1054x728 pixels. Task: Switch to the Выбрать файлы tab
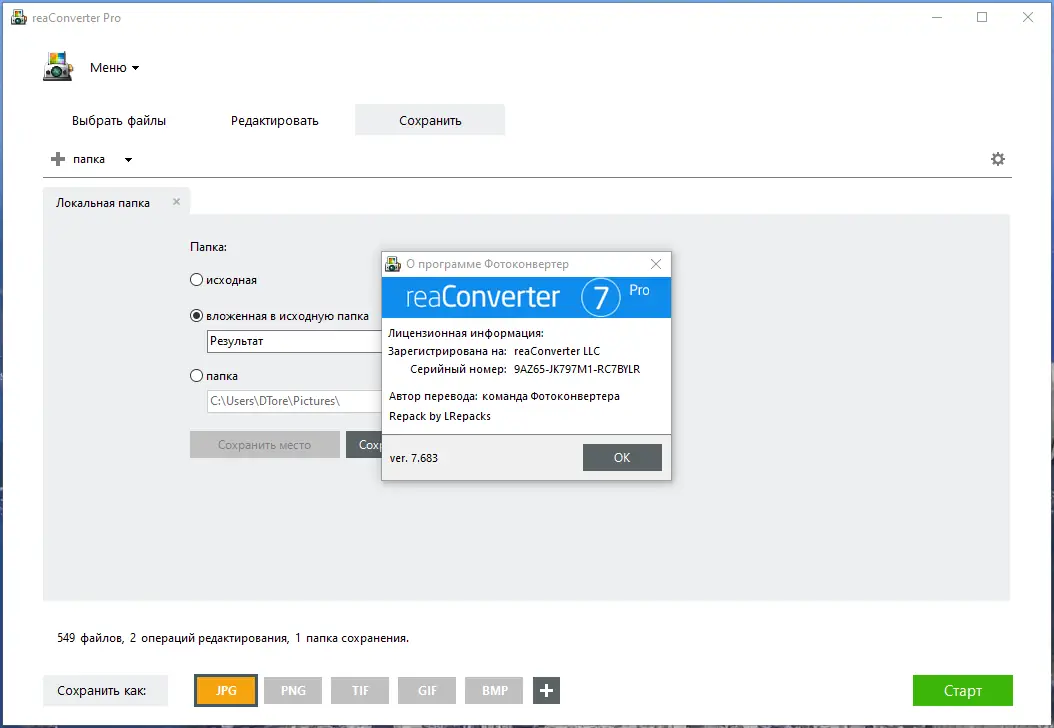(x=118, y=119)
